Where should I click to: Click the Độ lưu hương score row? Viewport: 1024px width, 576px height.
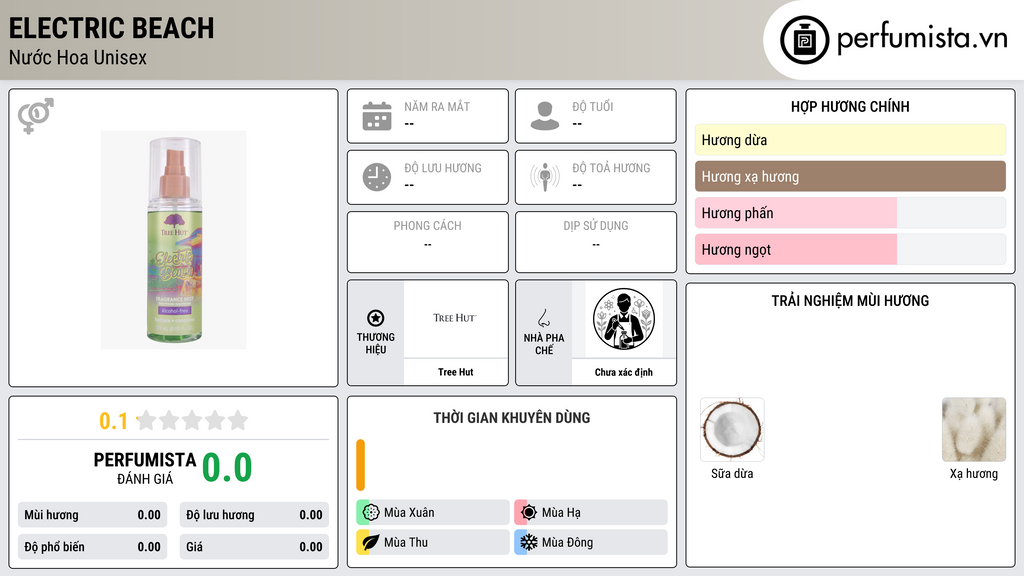(x=254, y=515)
